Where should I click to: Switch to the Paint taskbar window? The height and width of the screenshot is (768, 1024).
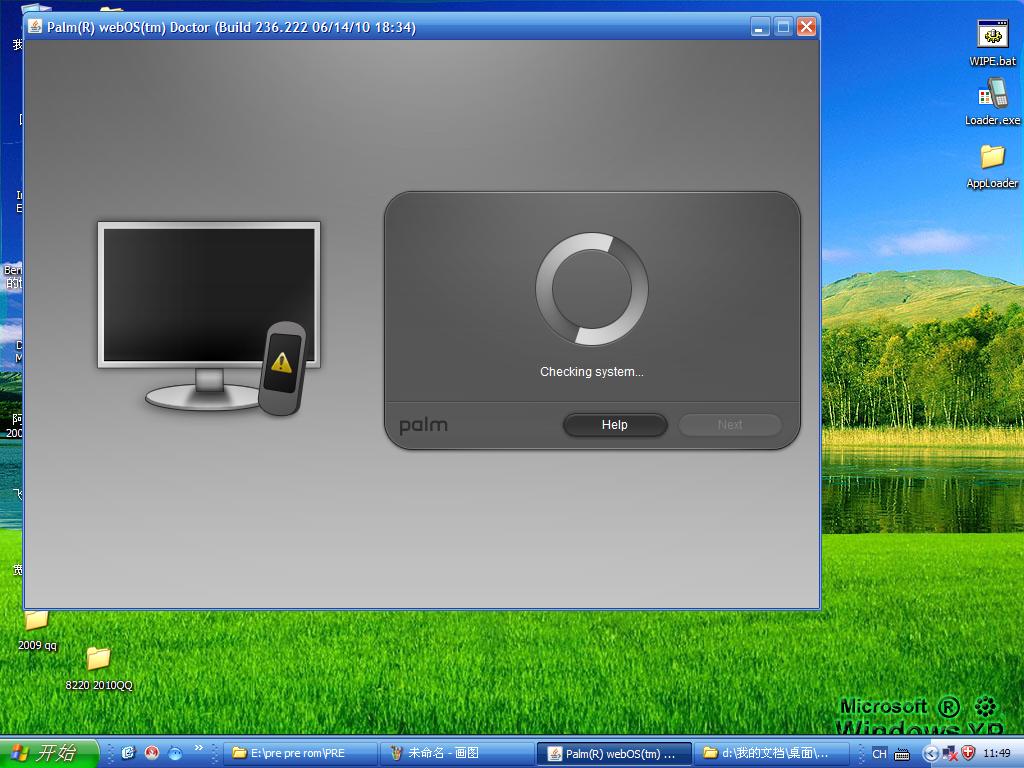455,753
